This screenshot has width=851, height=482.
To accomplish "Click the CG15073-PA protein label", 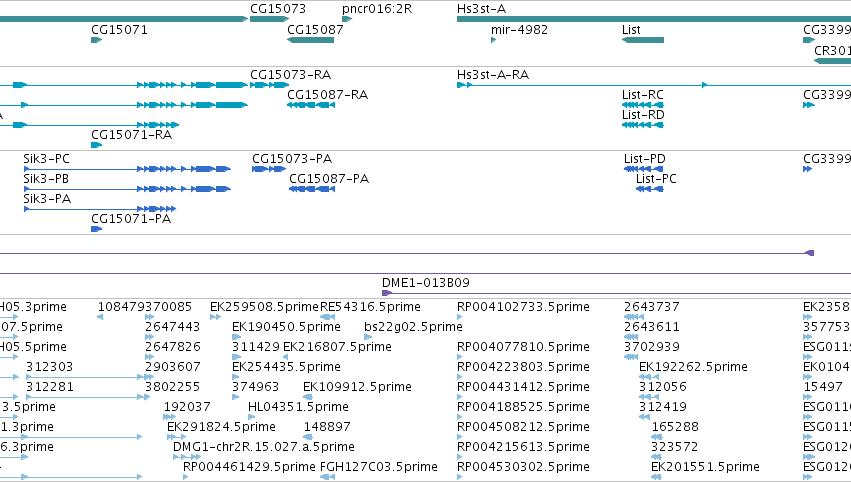I will coord(292,158).
